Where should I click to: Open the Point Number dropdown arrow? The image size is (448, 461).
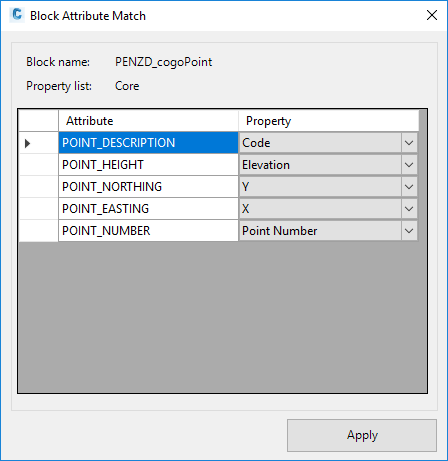[409, 231]
